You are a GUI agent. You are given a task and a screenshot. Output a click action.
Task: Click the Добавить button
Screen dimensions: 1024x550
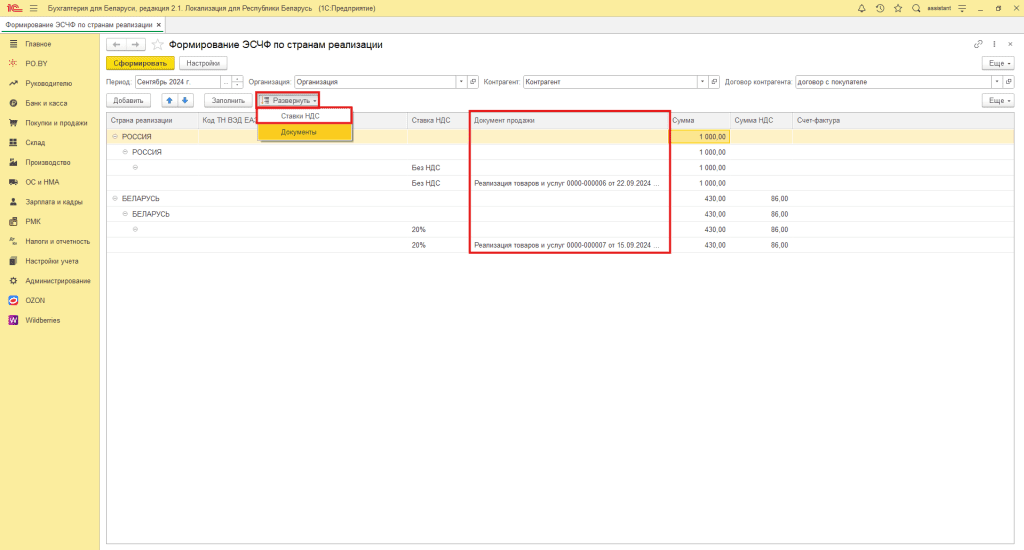(x=128, y=101)
